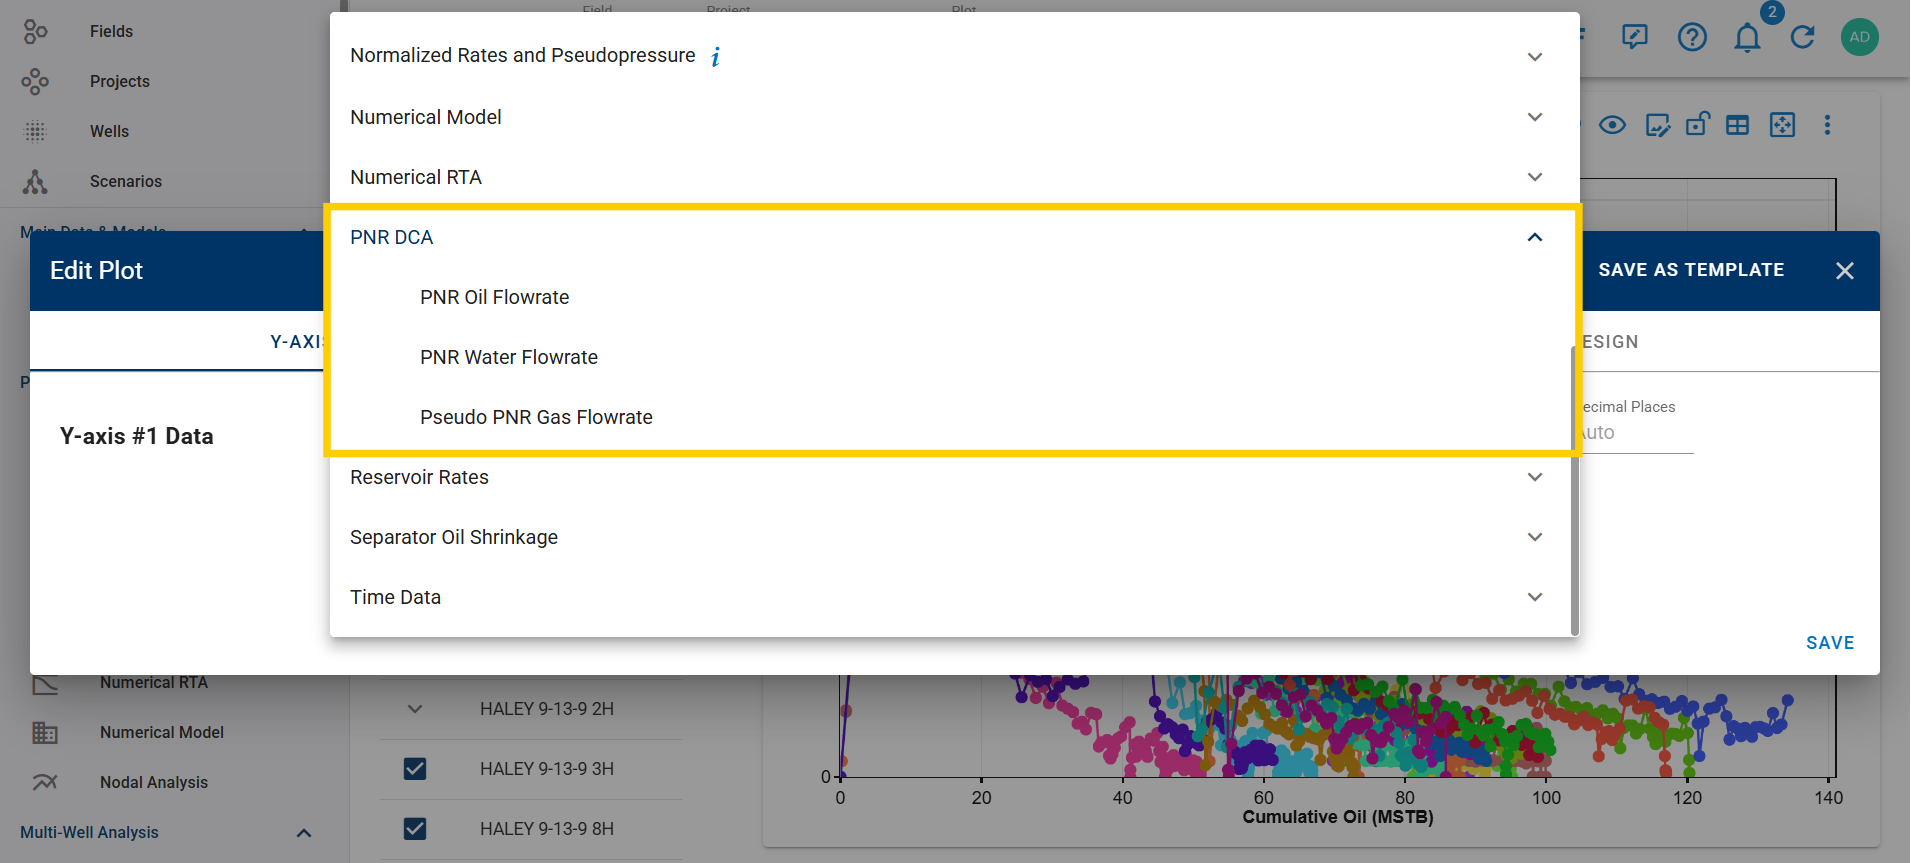Close the Edit Plot dialog
Viewport: 1911px width, 863px height.
[x=1845, y=271]
